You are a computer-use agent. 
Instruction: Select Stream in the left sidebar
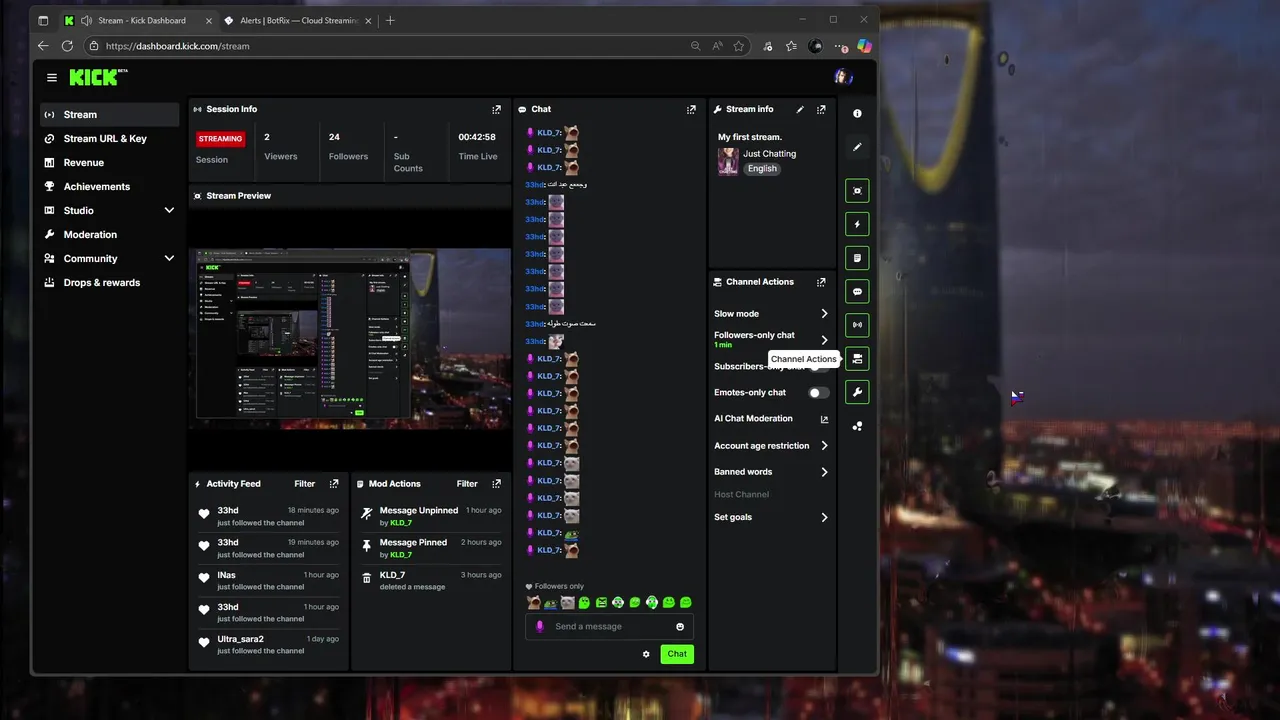110,115
